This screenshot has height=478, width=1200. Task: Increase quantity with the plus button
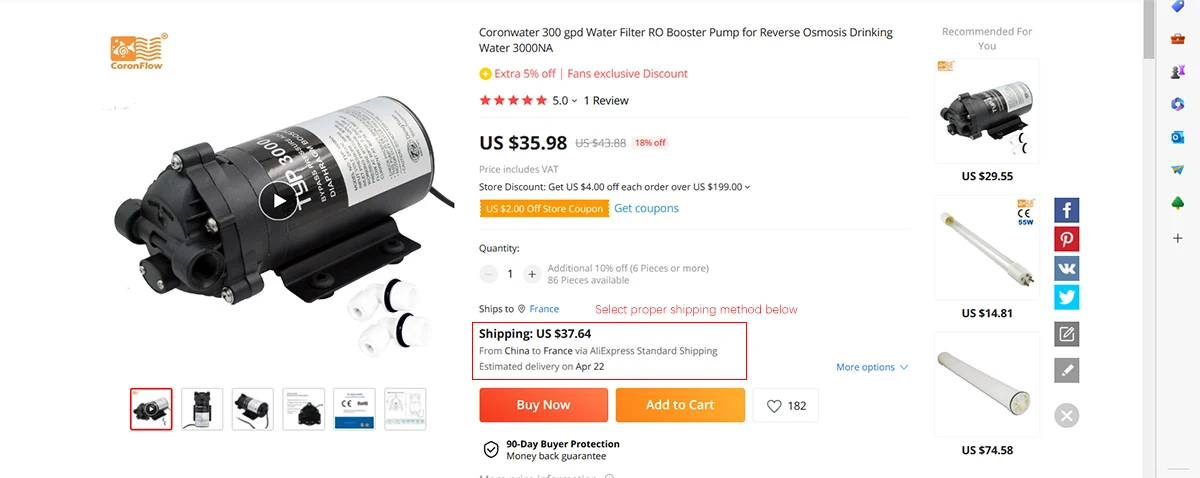[x=532, y=274]
